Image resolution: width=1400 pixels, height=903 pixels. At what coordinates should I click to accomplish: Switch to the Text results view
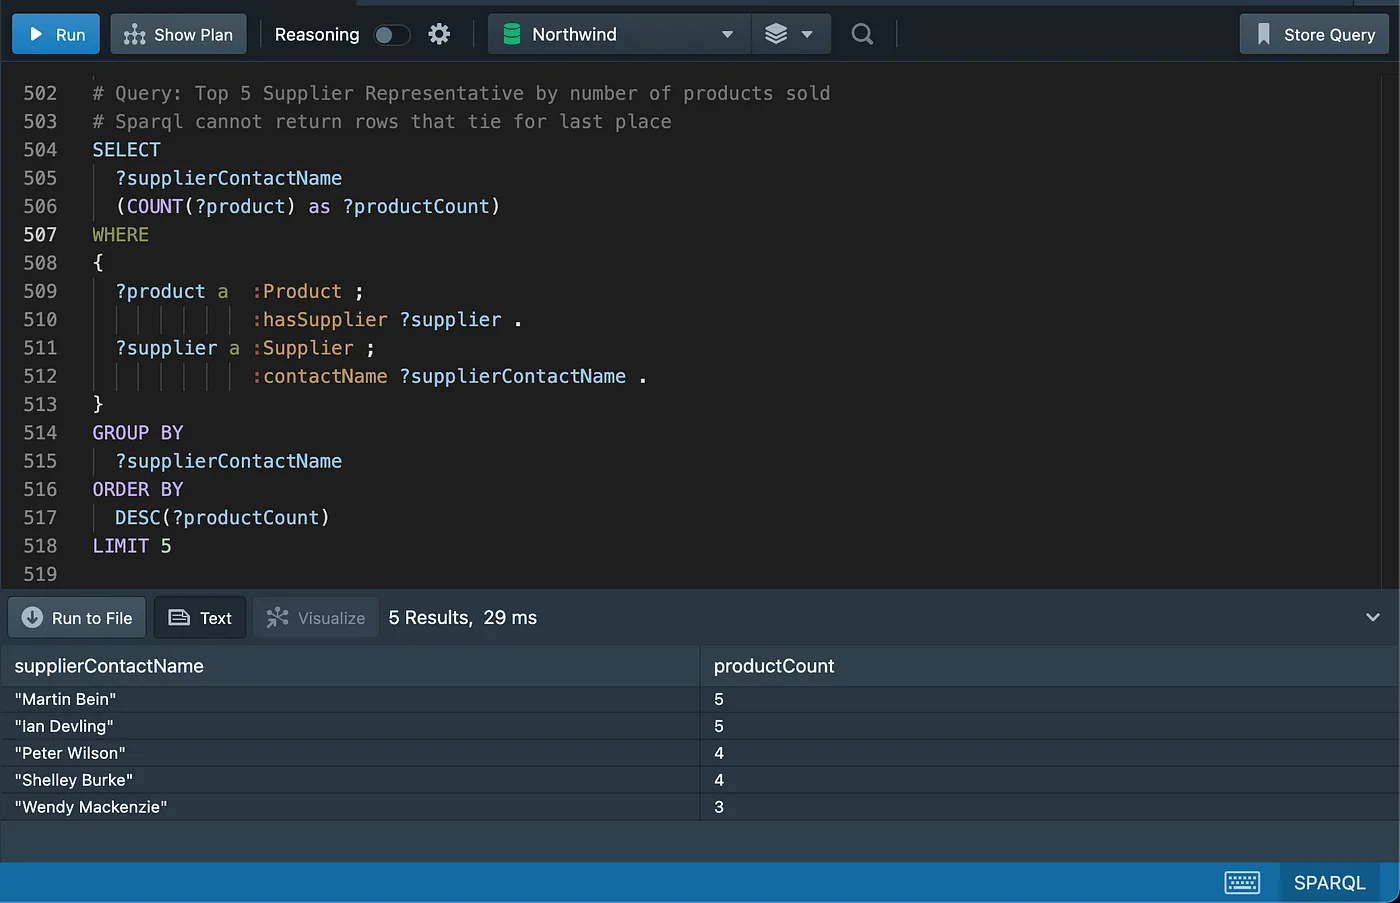(200, 618)
